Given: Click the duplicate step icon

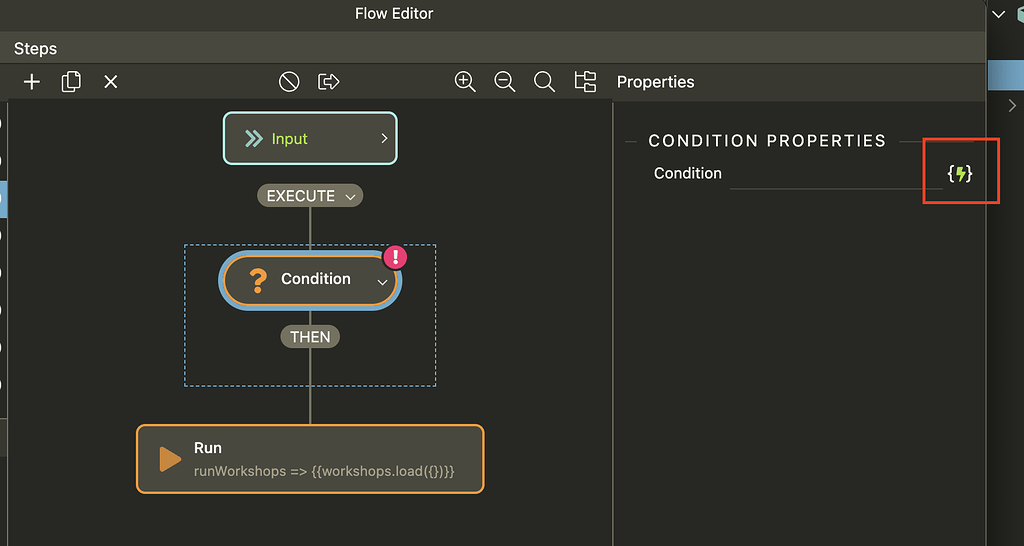Looking at the screenshot, I should coord(71,82).
